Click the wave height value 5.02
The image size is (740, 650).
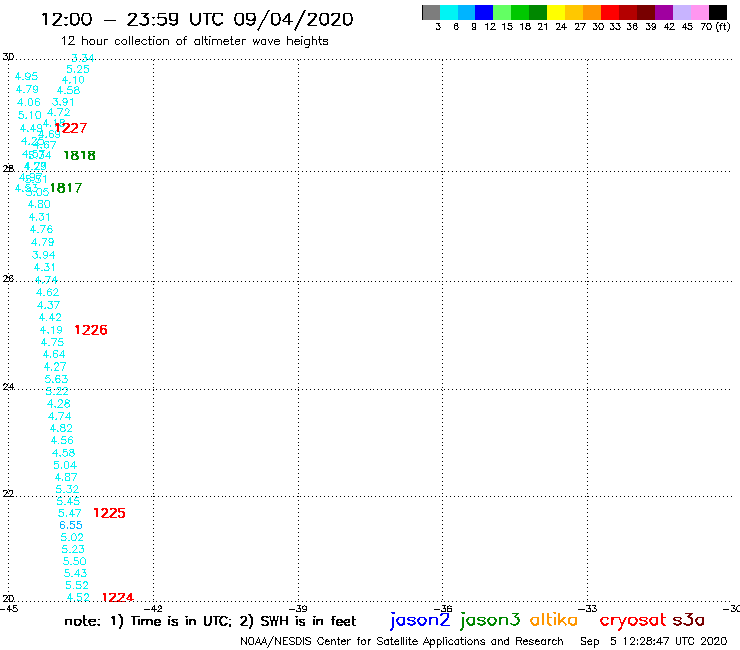point(72,537)
